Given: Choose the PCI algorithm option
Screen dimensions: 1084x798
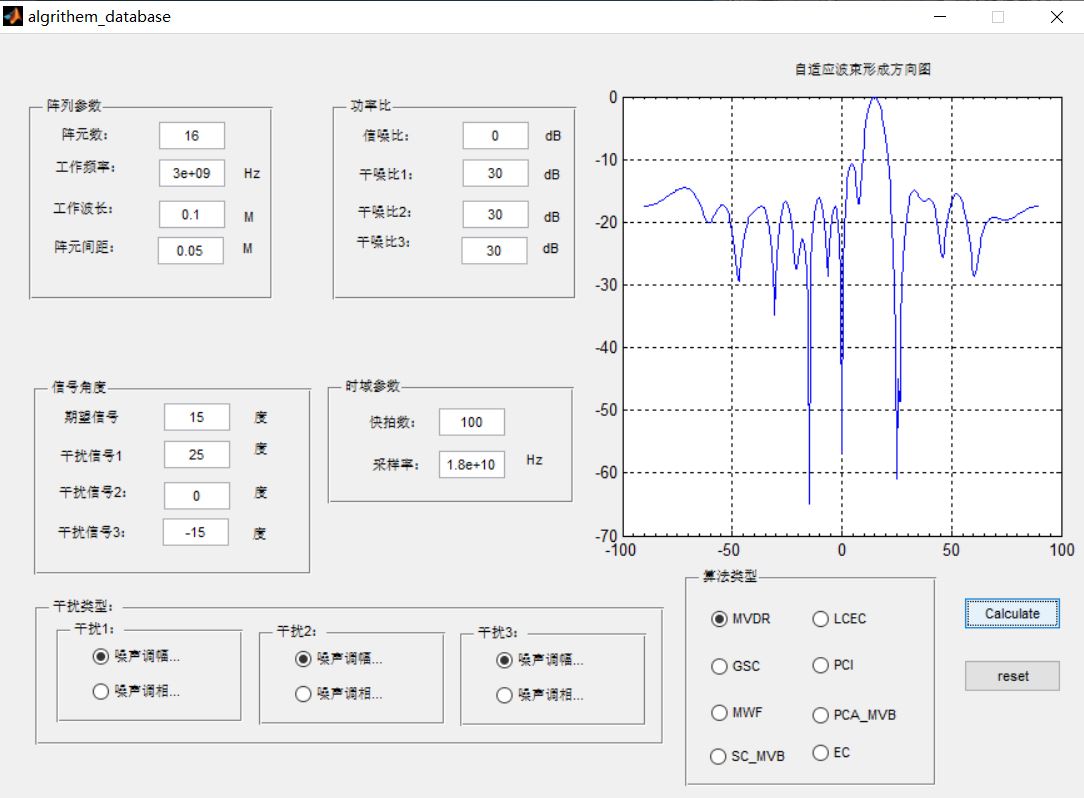Looking at the screenshot, I should click(x=833, y=665).
